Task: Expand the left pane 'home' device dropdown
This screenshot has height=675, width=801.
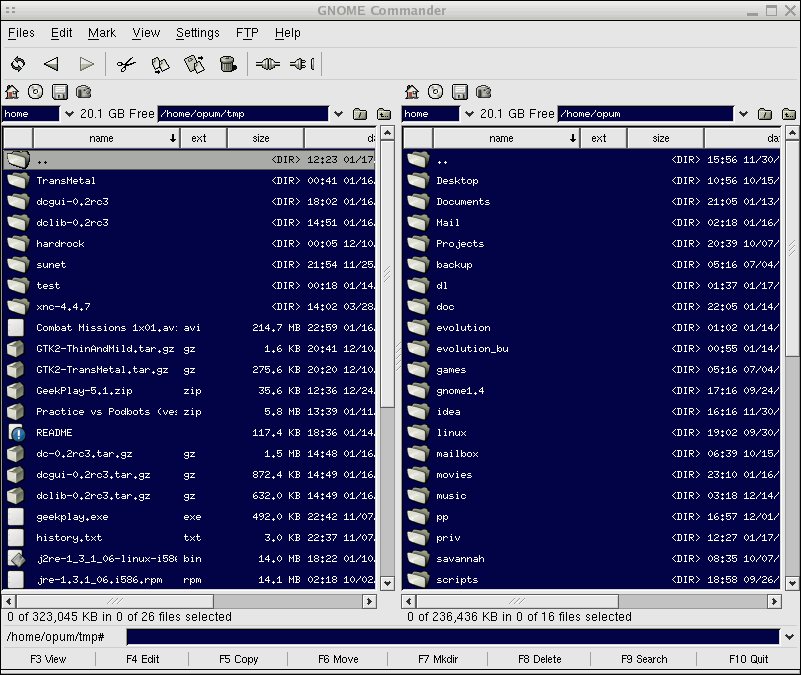Action: coord(69,114)
